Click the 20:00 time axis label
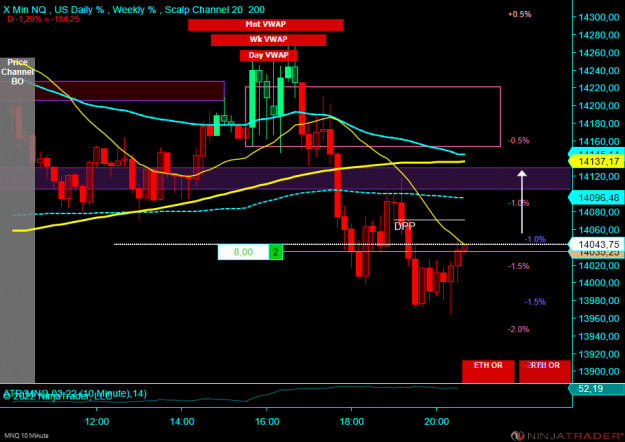This screenshot has height=442, width=625. pos(437,422)
